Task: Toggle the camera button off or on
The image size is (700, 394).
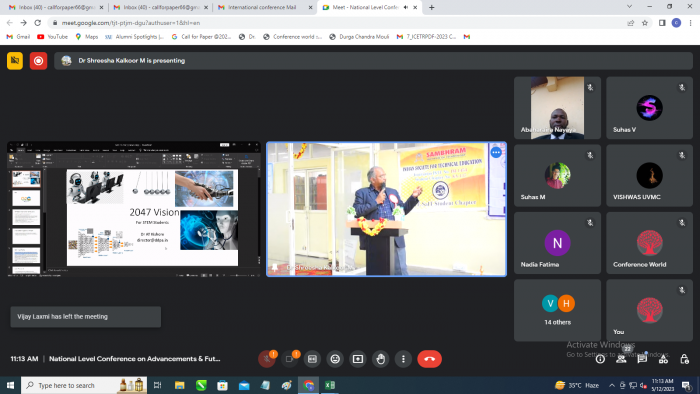Action: (x=289, y=359)
